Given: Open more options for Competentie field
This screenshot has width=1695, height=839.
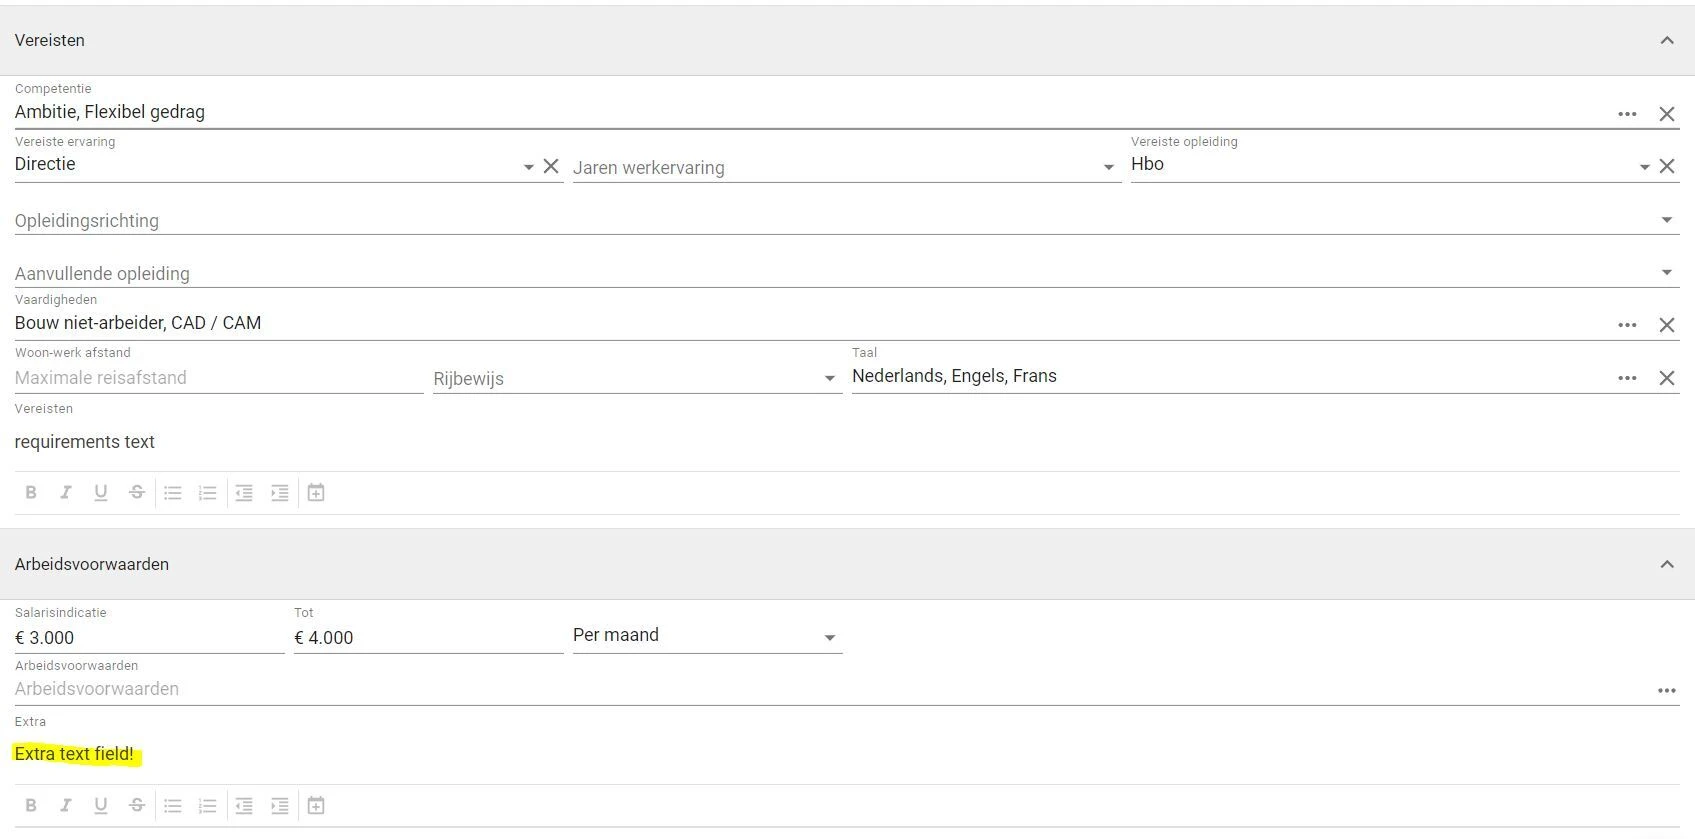Looking at the screenshot, I should (x=1627, y=114).
